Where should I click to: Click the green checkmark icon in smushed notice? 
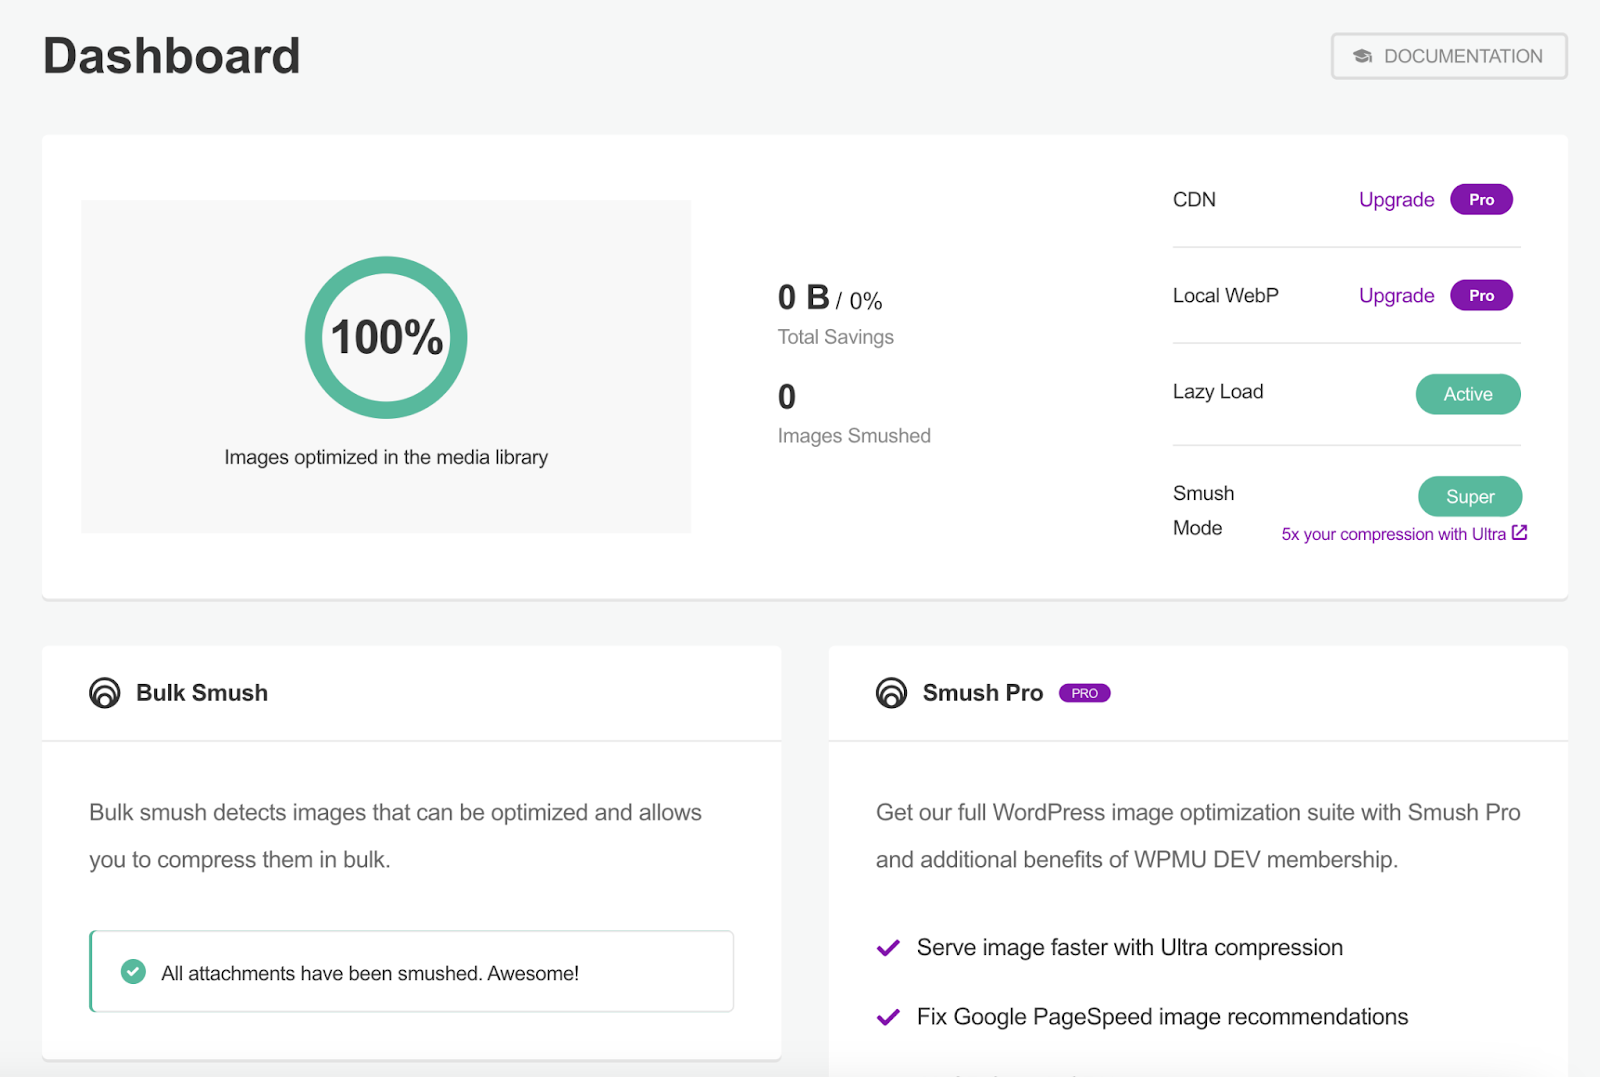click(x=133, y=971)
